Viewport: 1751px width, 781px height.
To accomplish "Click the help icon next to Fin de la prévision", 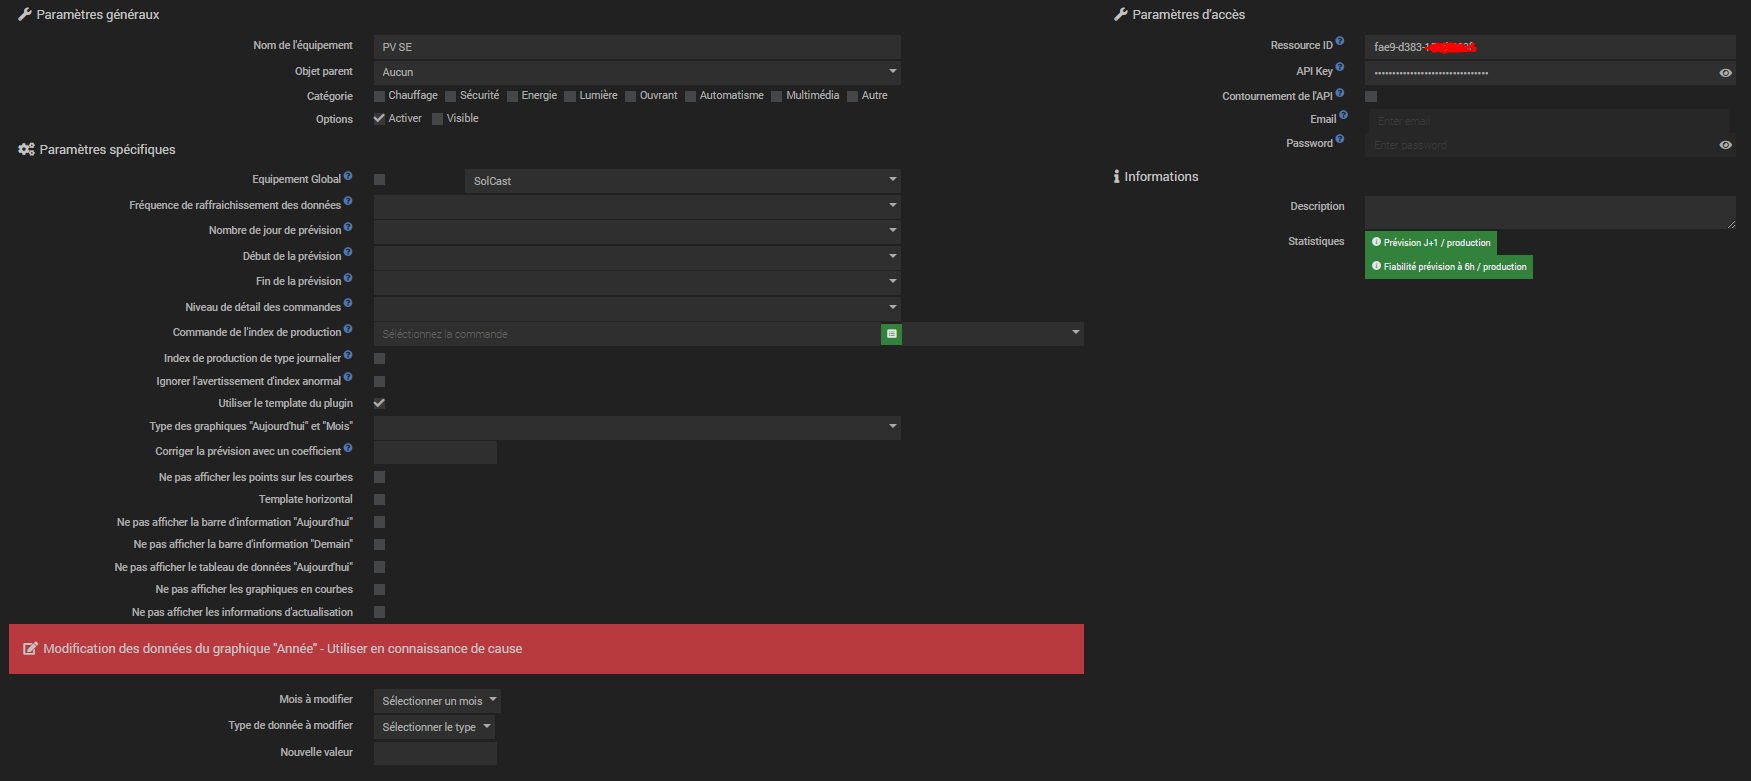I will [348, 278].
